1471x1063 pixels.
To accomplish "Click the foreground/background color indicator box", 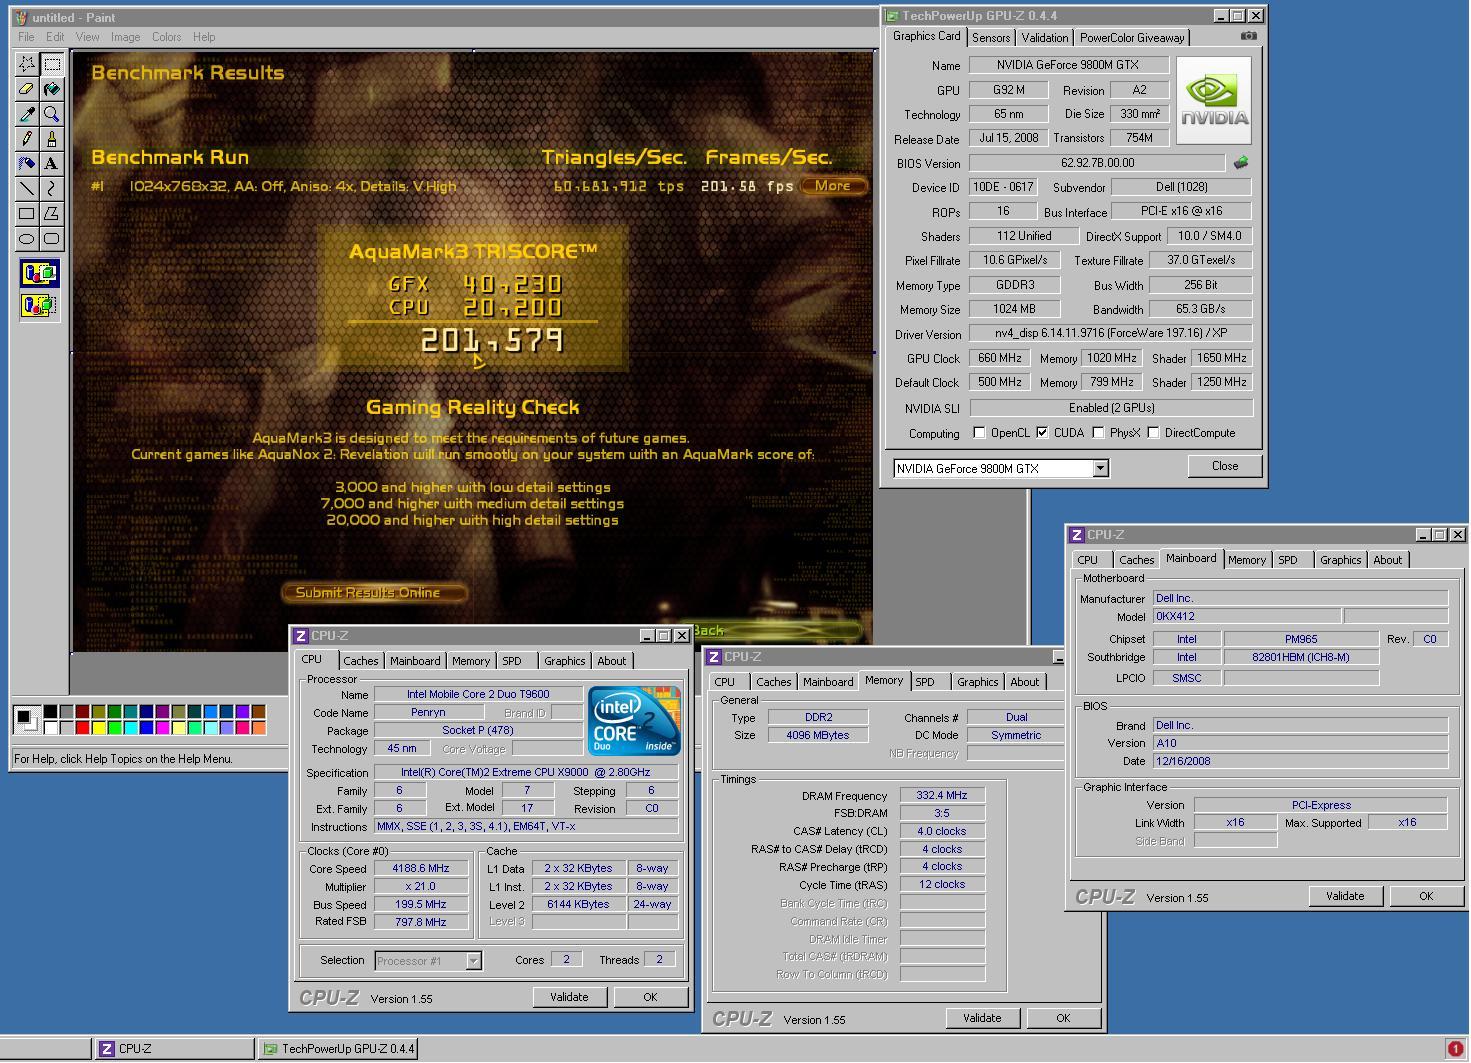I will pyautogui.click(x=27, y=718).
